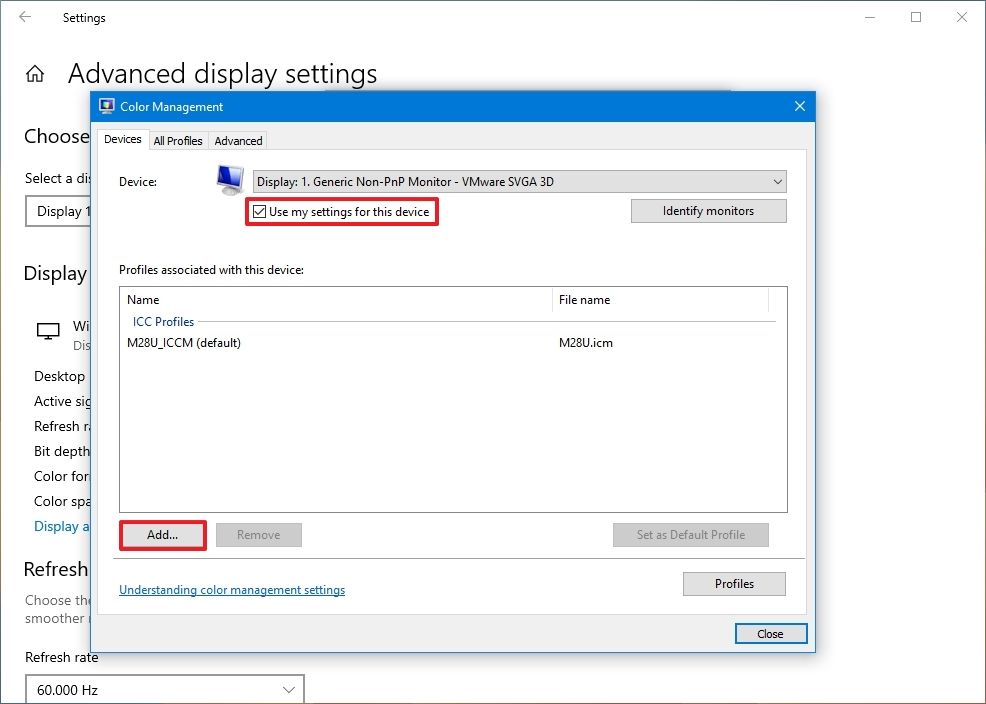Click the monitor icon beside the Device dropdown
The height and width of the screenshot is (704, 986).
(x=228, y=179)
